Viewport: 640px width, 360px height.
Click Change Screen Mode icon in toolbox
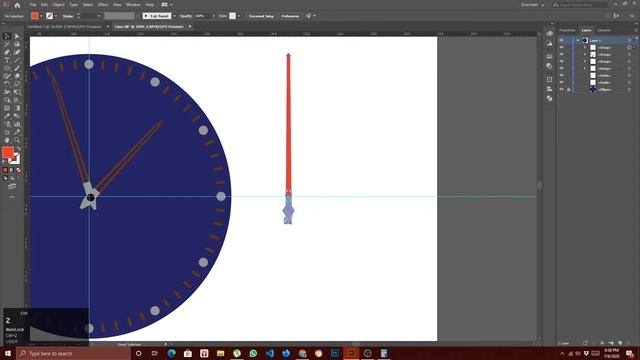[x=12, y=187]
